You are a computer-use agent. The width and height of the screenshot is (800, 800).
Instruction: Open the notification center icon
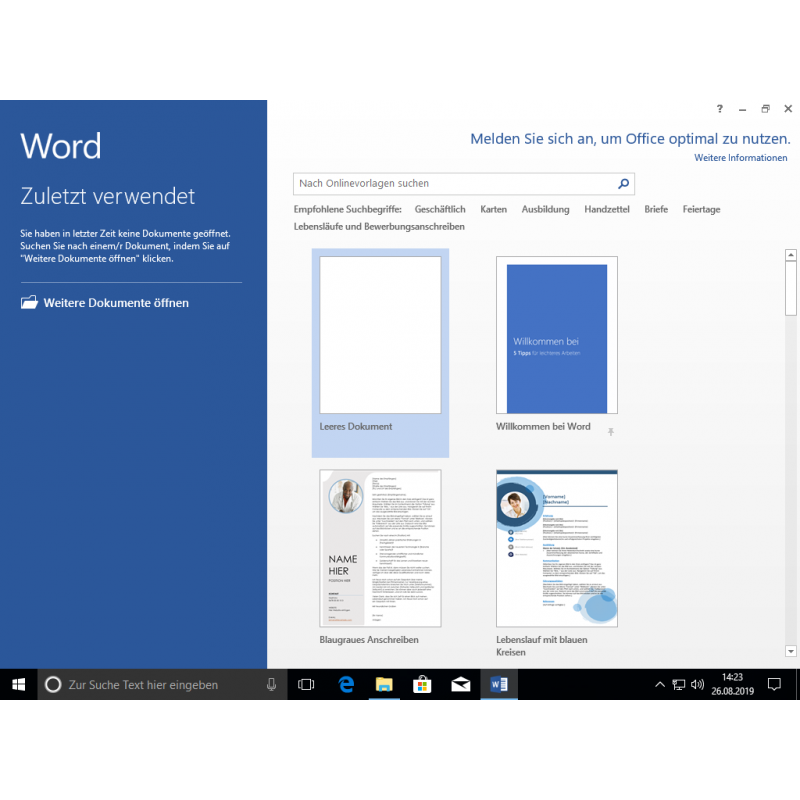tap(774, 684)
